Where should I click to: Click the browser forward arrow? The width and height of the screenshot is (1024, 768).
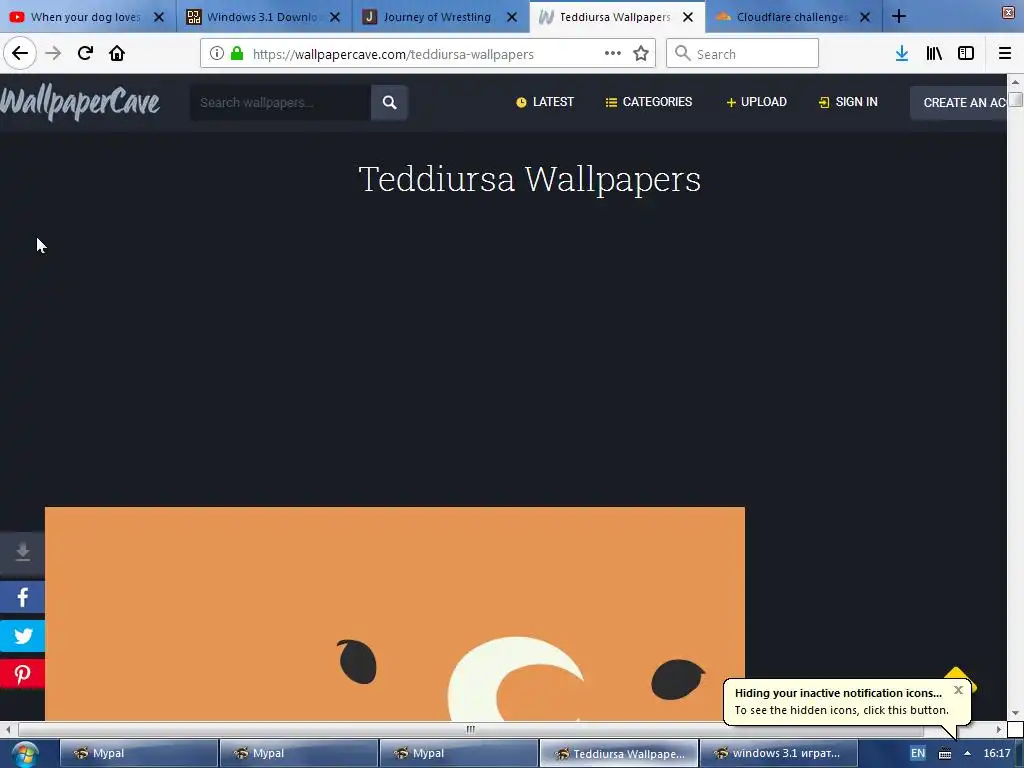click(x=53, y=53)
